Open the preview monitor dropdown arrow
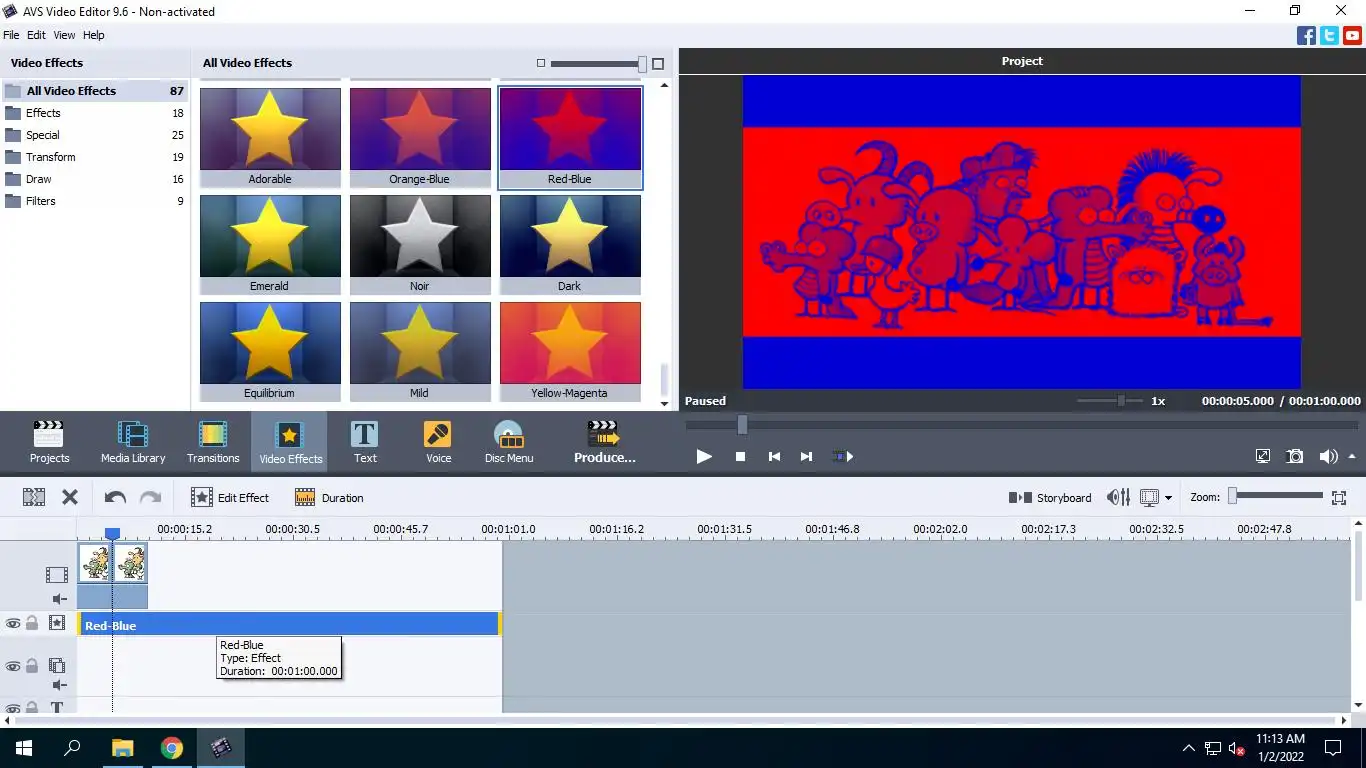The width and height of the screenshot is (1366, 768). 1168,498
